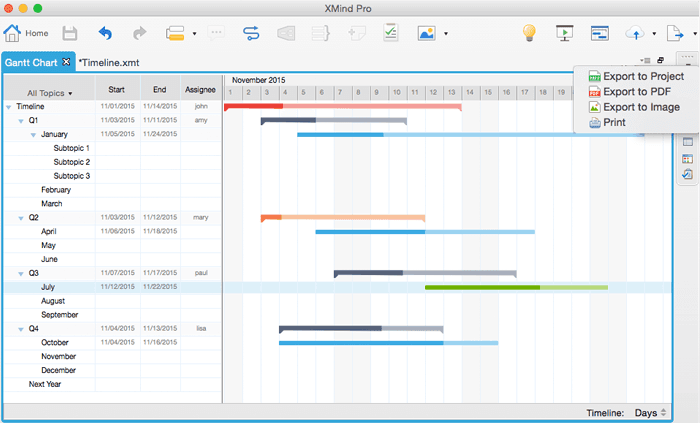Select the blue October gantt bar
Viewport: 700px width, 423px height.
388,343
